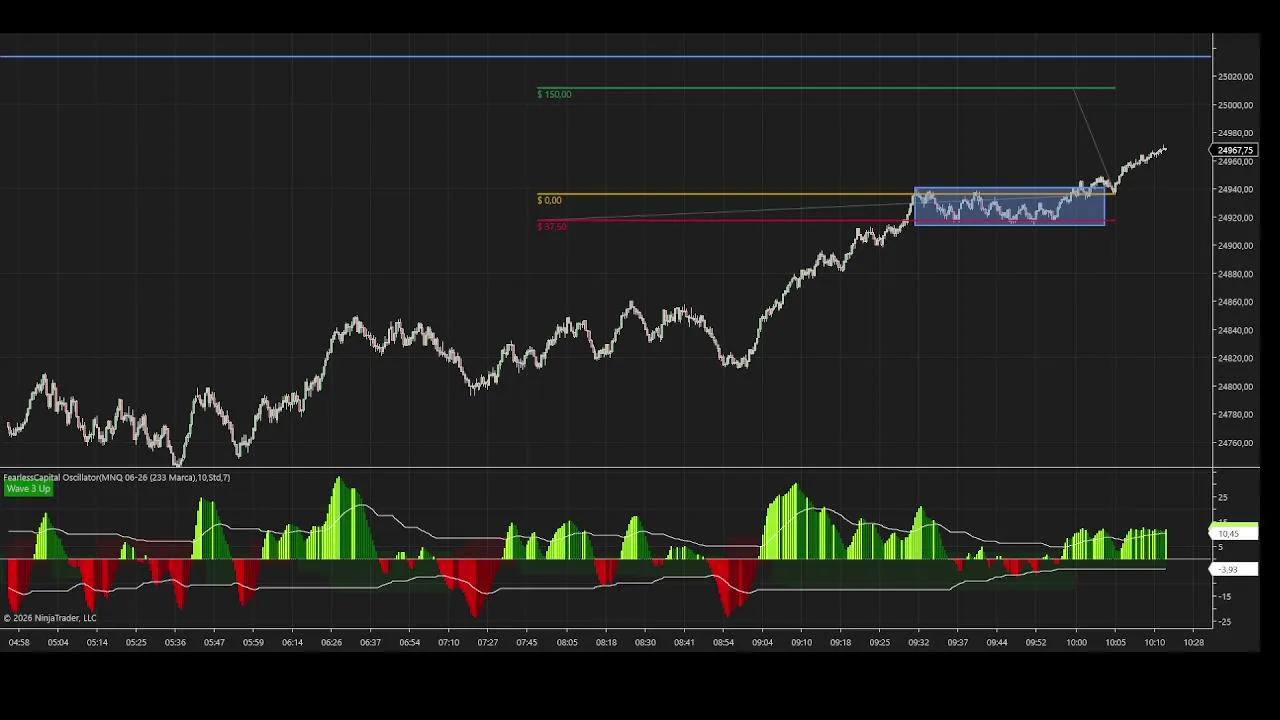Click the 24760,00 price axis label

tap(1235, 443)
